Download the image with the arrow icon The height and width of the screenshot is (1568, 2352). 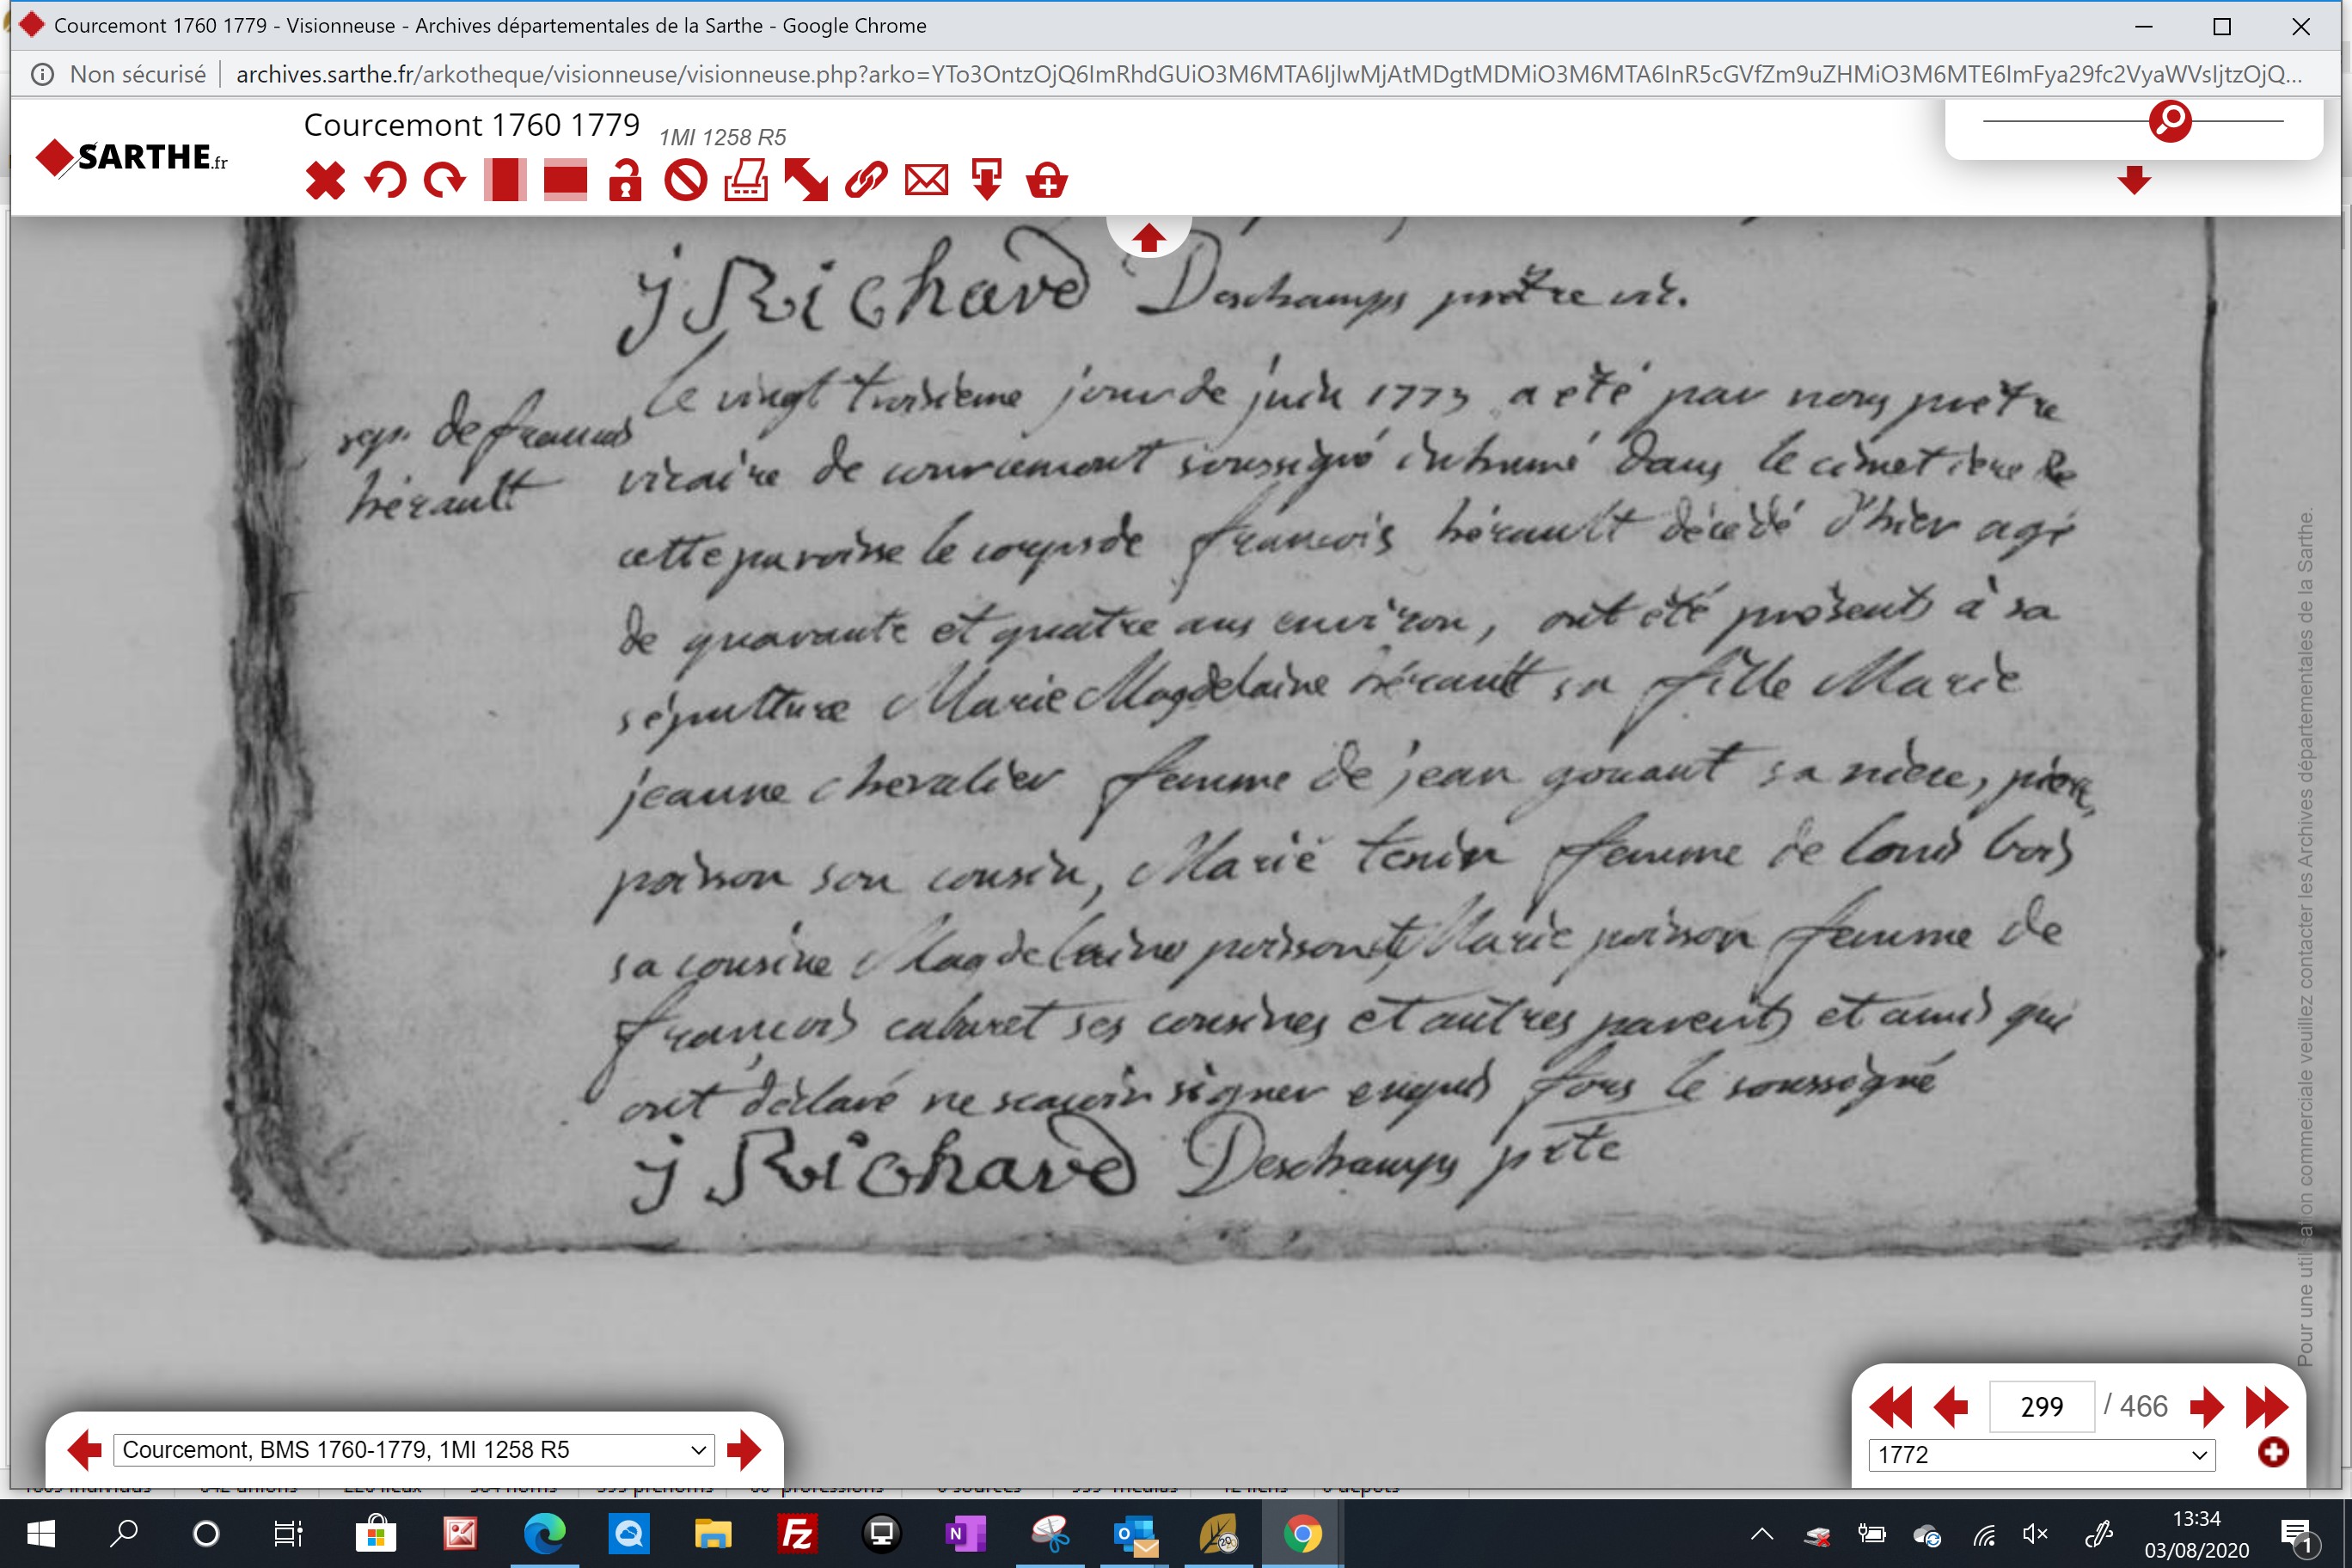pyautogui.click(x=987, y=181)
